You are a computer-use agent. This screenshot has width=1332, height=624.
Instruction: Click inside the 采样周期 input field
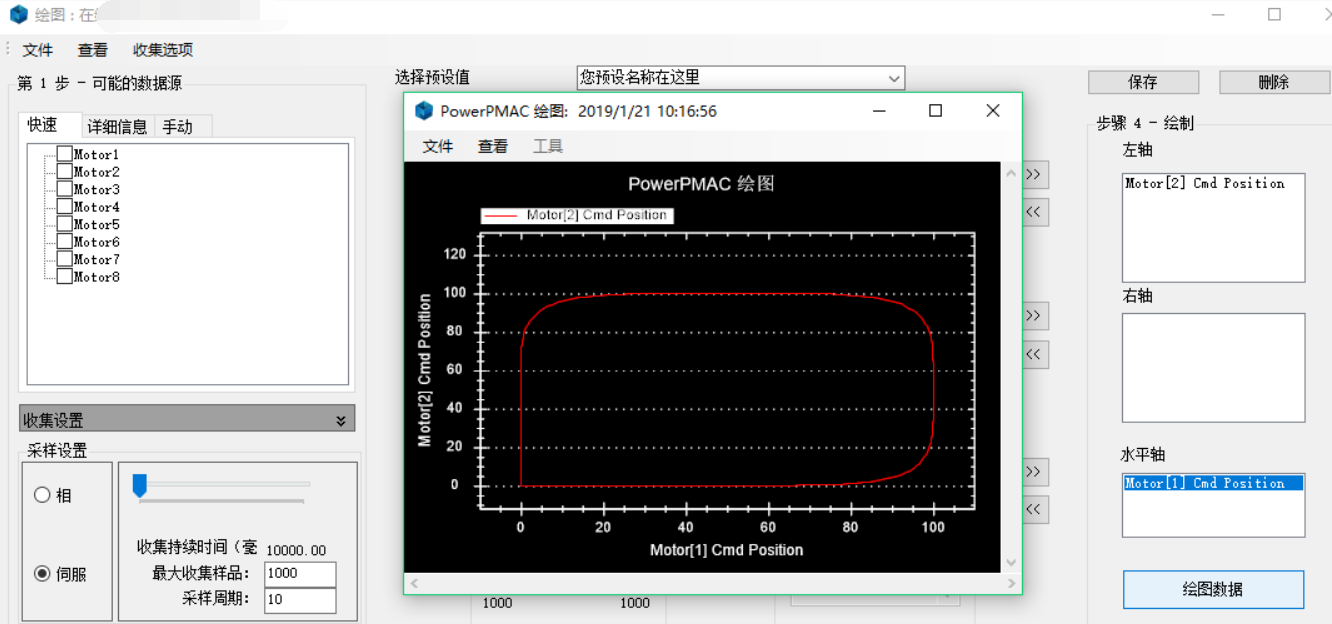coord(299,600)
